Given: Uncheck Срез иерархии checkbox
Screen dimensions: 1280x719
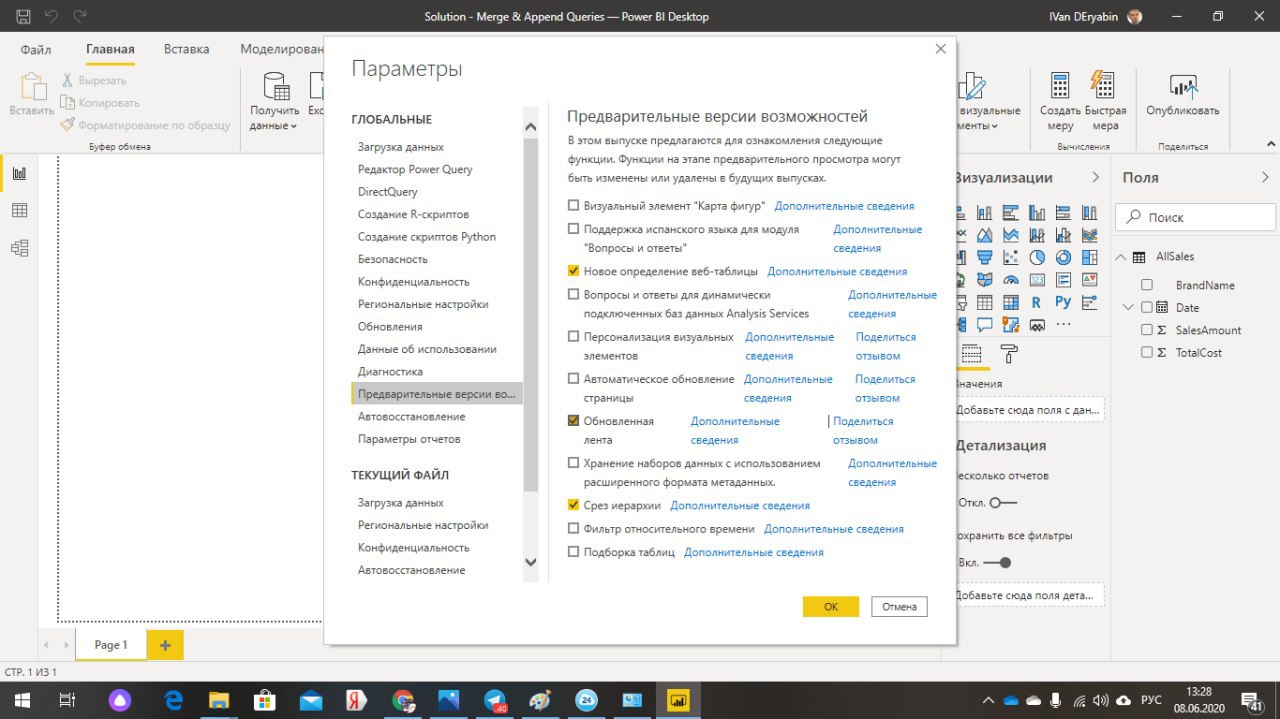Looking at the screenshot, I should coord(573,505).
